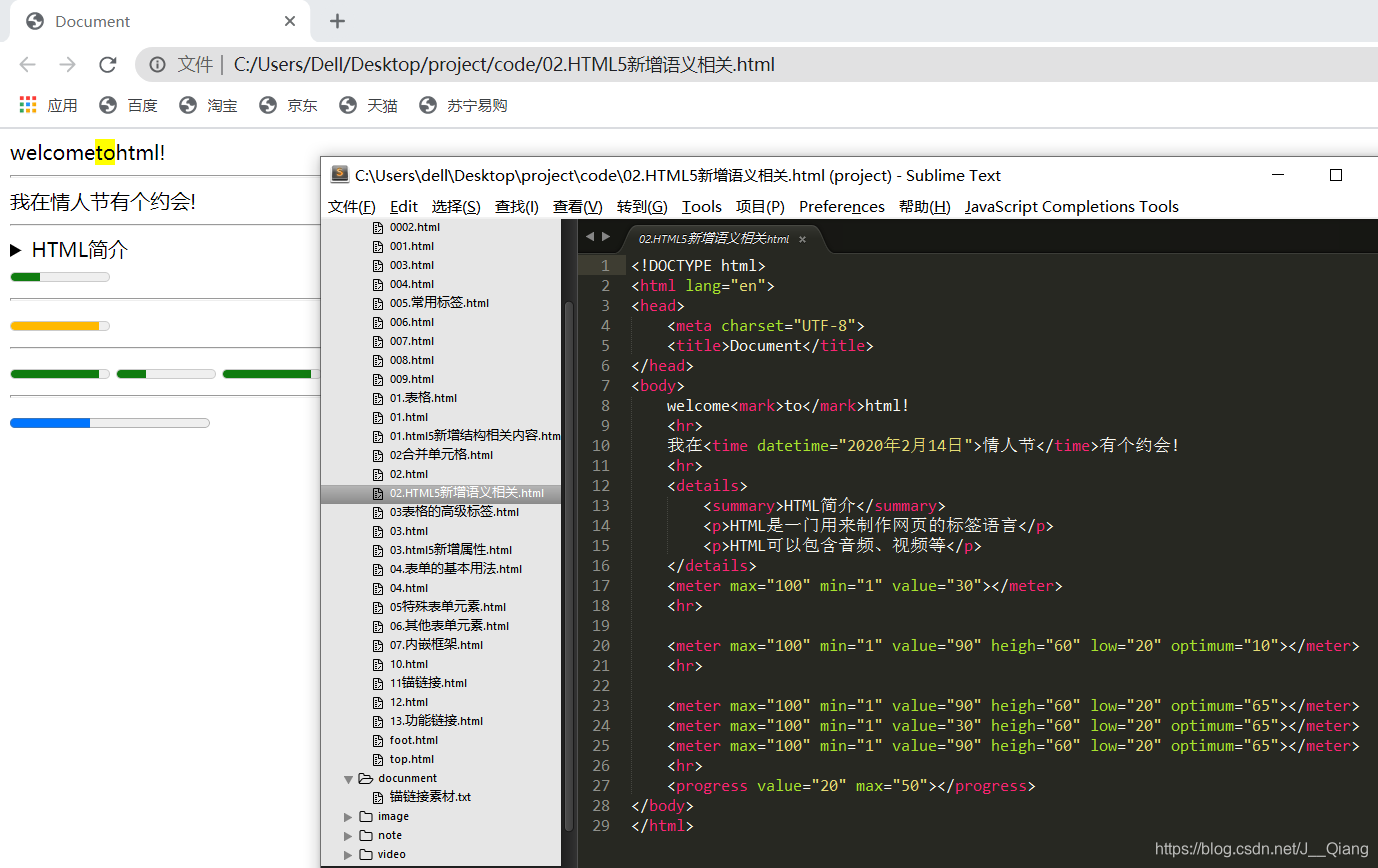Click the blue progress bar on page
Image resolution: width=1378 pixels, height=868 pixels.
coord(110,423)
